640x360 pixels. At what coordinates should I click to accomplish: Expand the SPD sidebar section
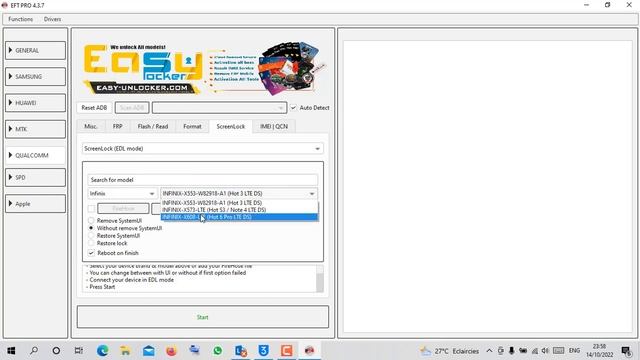(36, 178)
